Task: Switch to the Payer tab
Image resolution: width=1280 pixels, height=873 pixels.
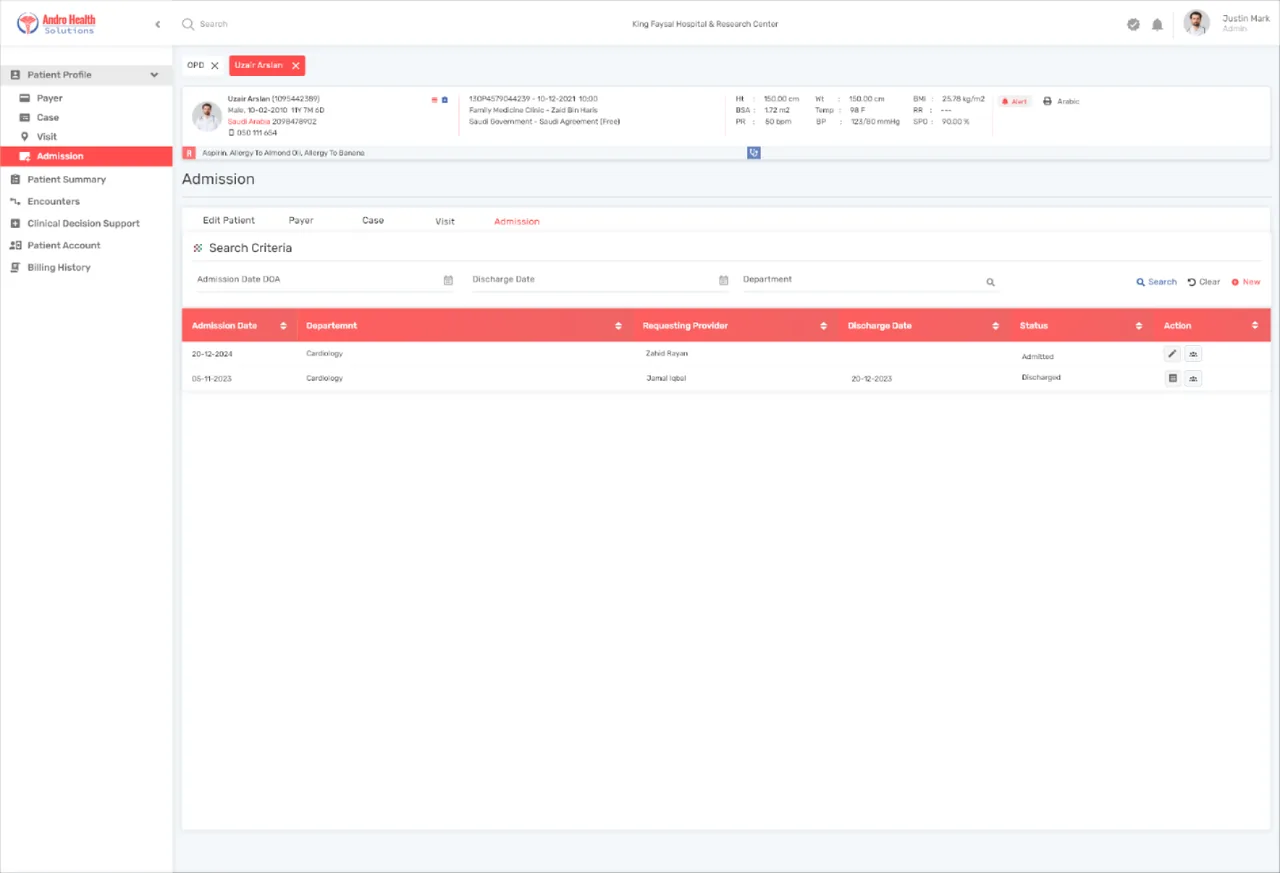Action: pos(301,221)
